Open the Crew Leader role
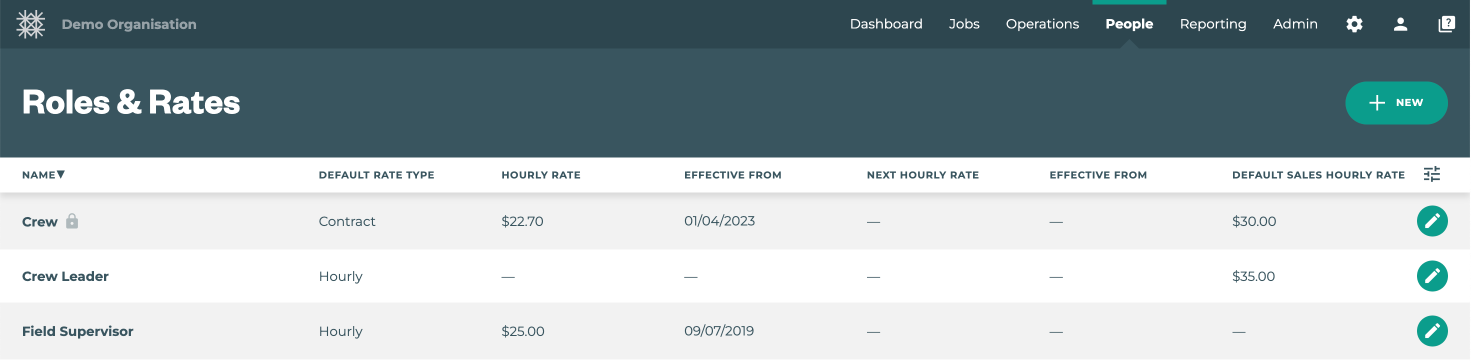Image resolution: width=1477 pixels, height=364 pixels. [65, 276]
